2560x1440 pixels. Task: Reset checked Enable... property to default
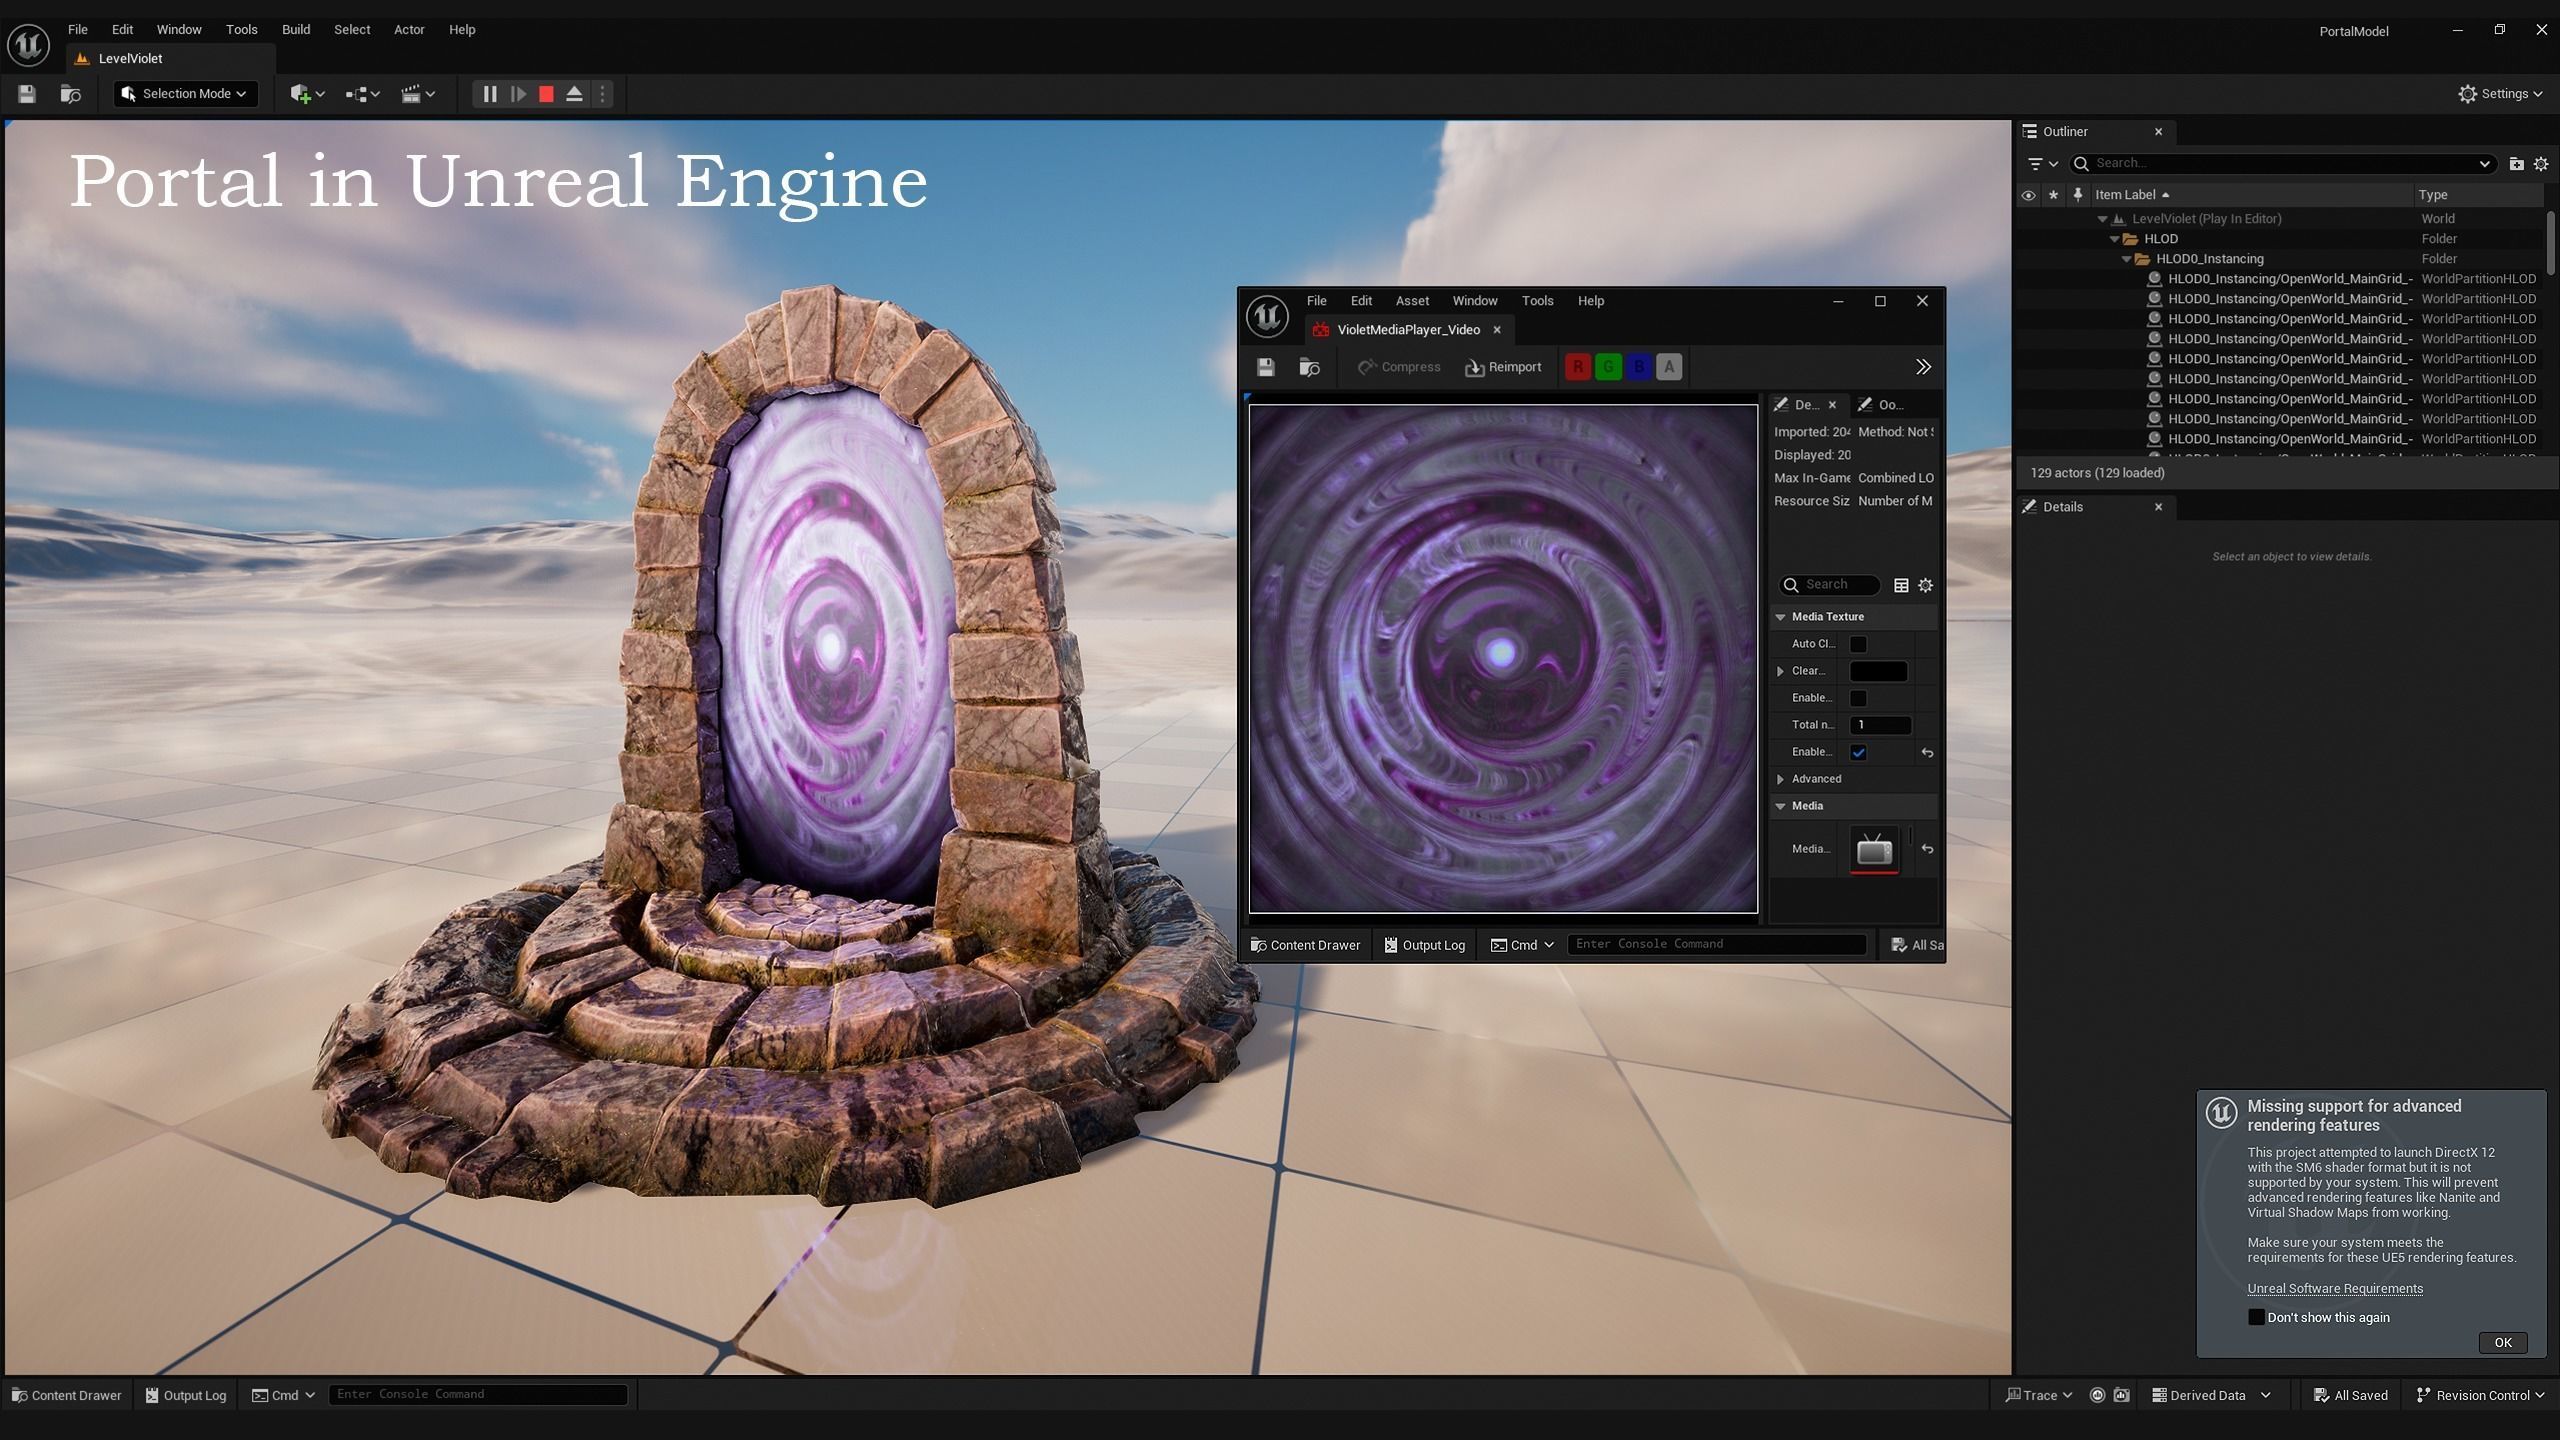1927,752
